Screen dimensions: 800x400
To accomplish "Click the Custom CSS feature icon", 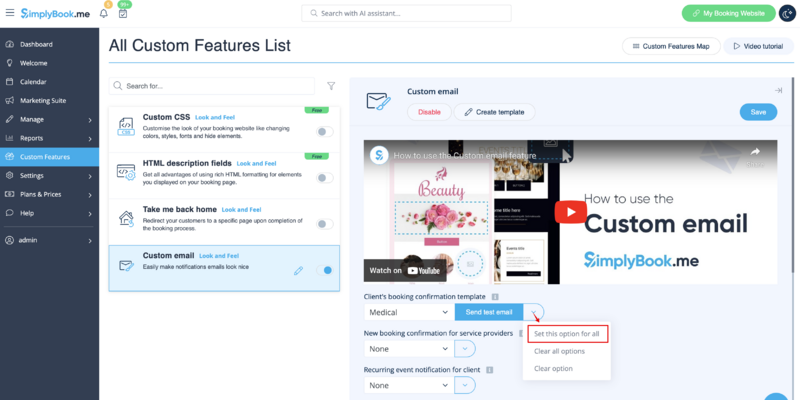I will click(126, 126).
